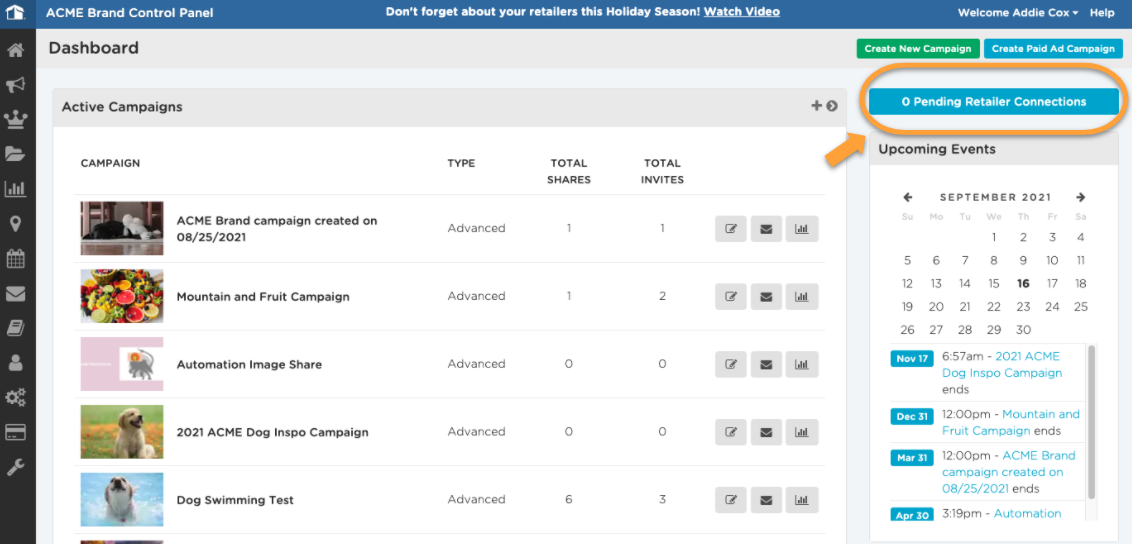Click the logo icon at top left

16,13
